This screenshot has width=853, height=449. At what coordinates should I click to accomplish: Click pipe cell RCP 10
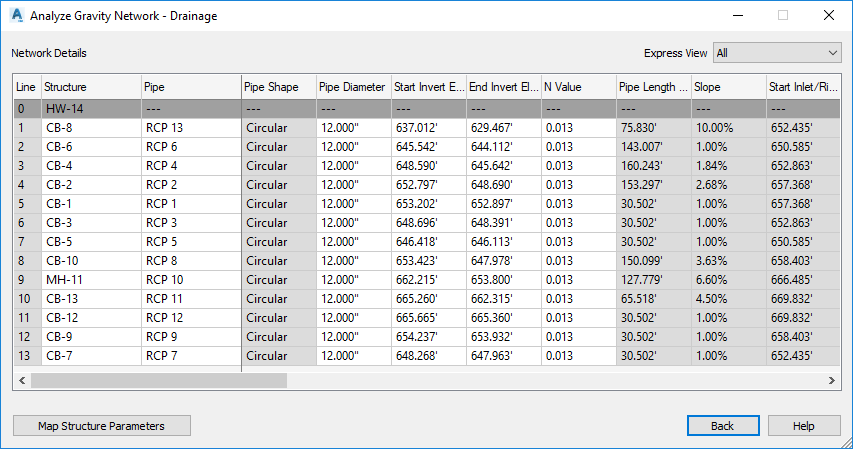point(191,280)
